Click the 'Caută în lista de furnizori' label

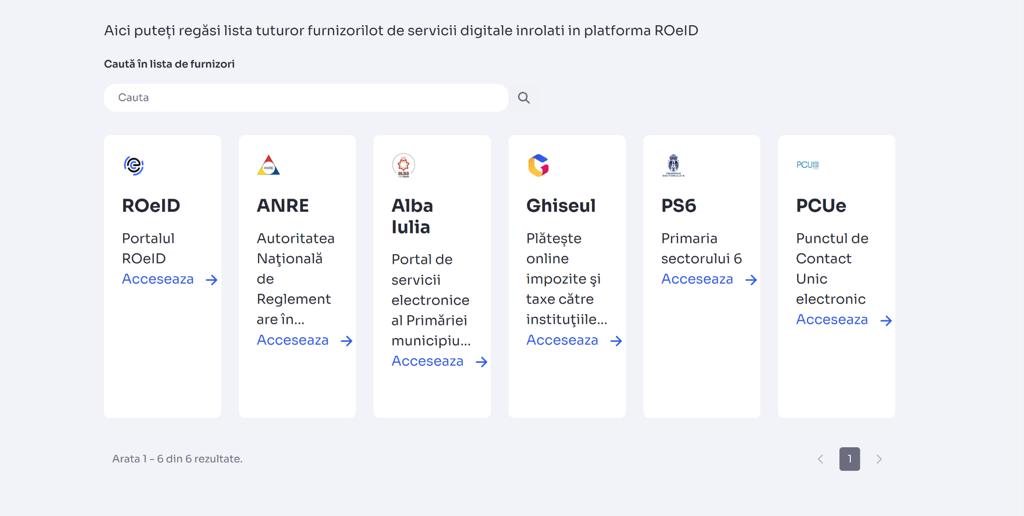click(x=169, y=64)
